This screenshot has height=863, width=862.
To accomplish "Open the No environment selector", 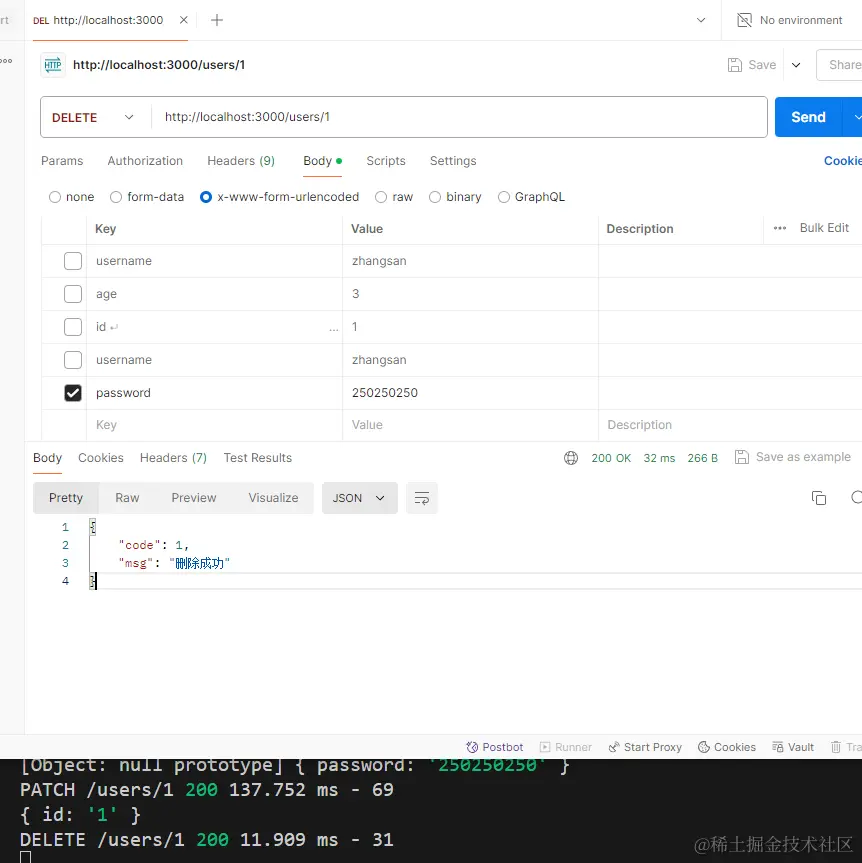I will (x=790, y=20).
